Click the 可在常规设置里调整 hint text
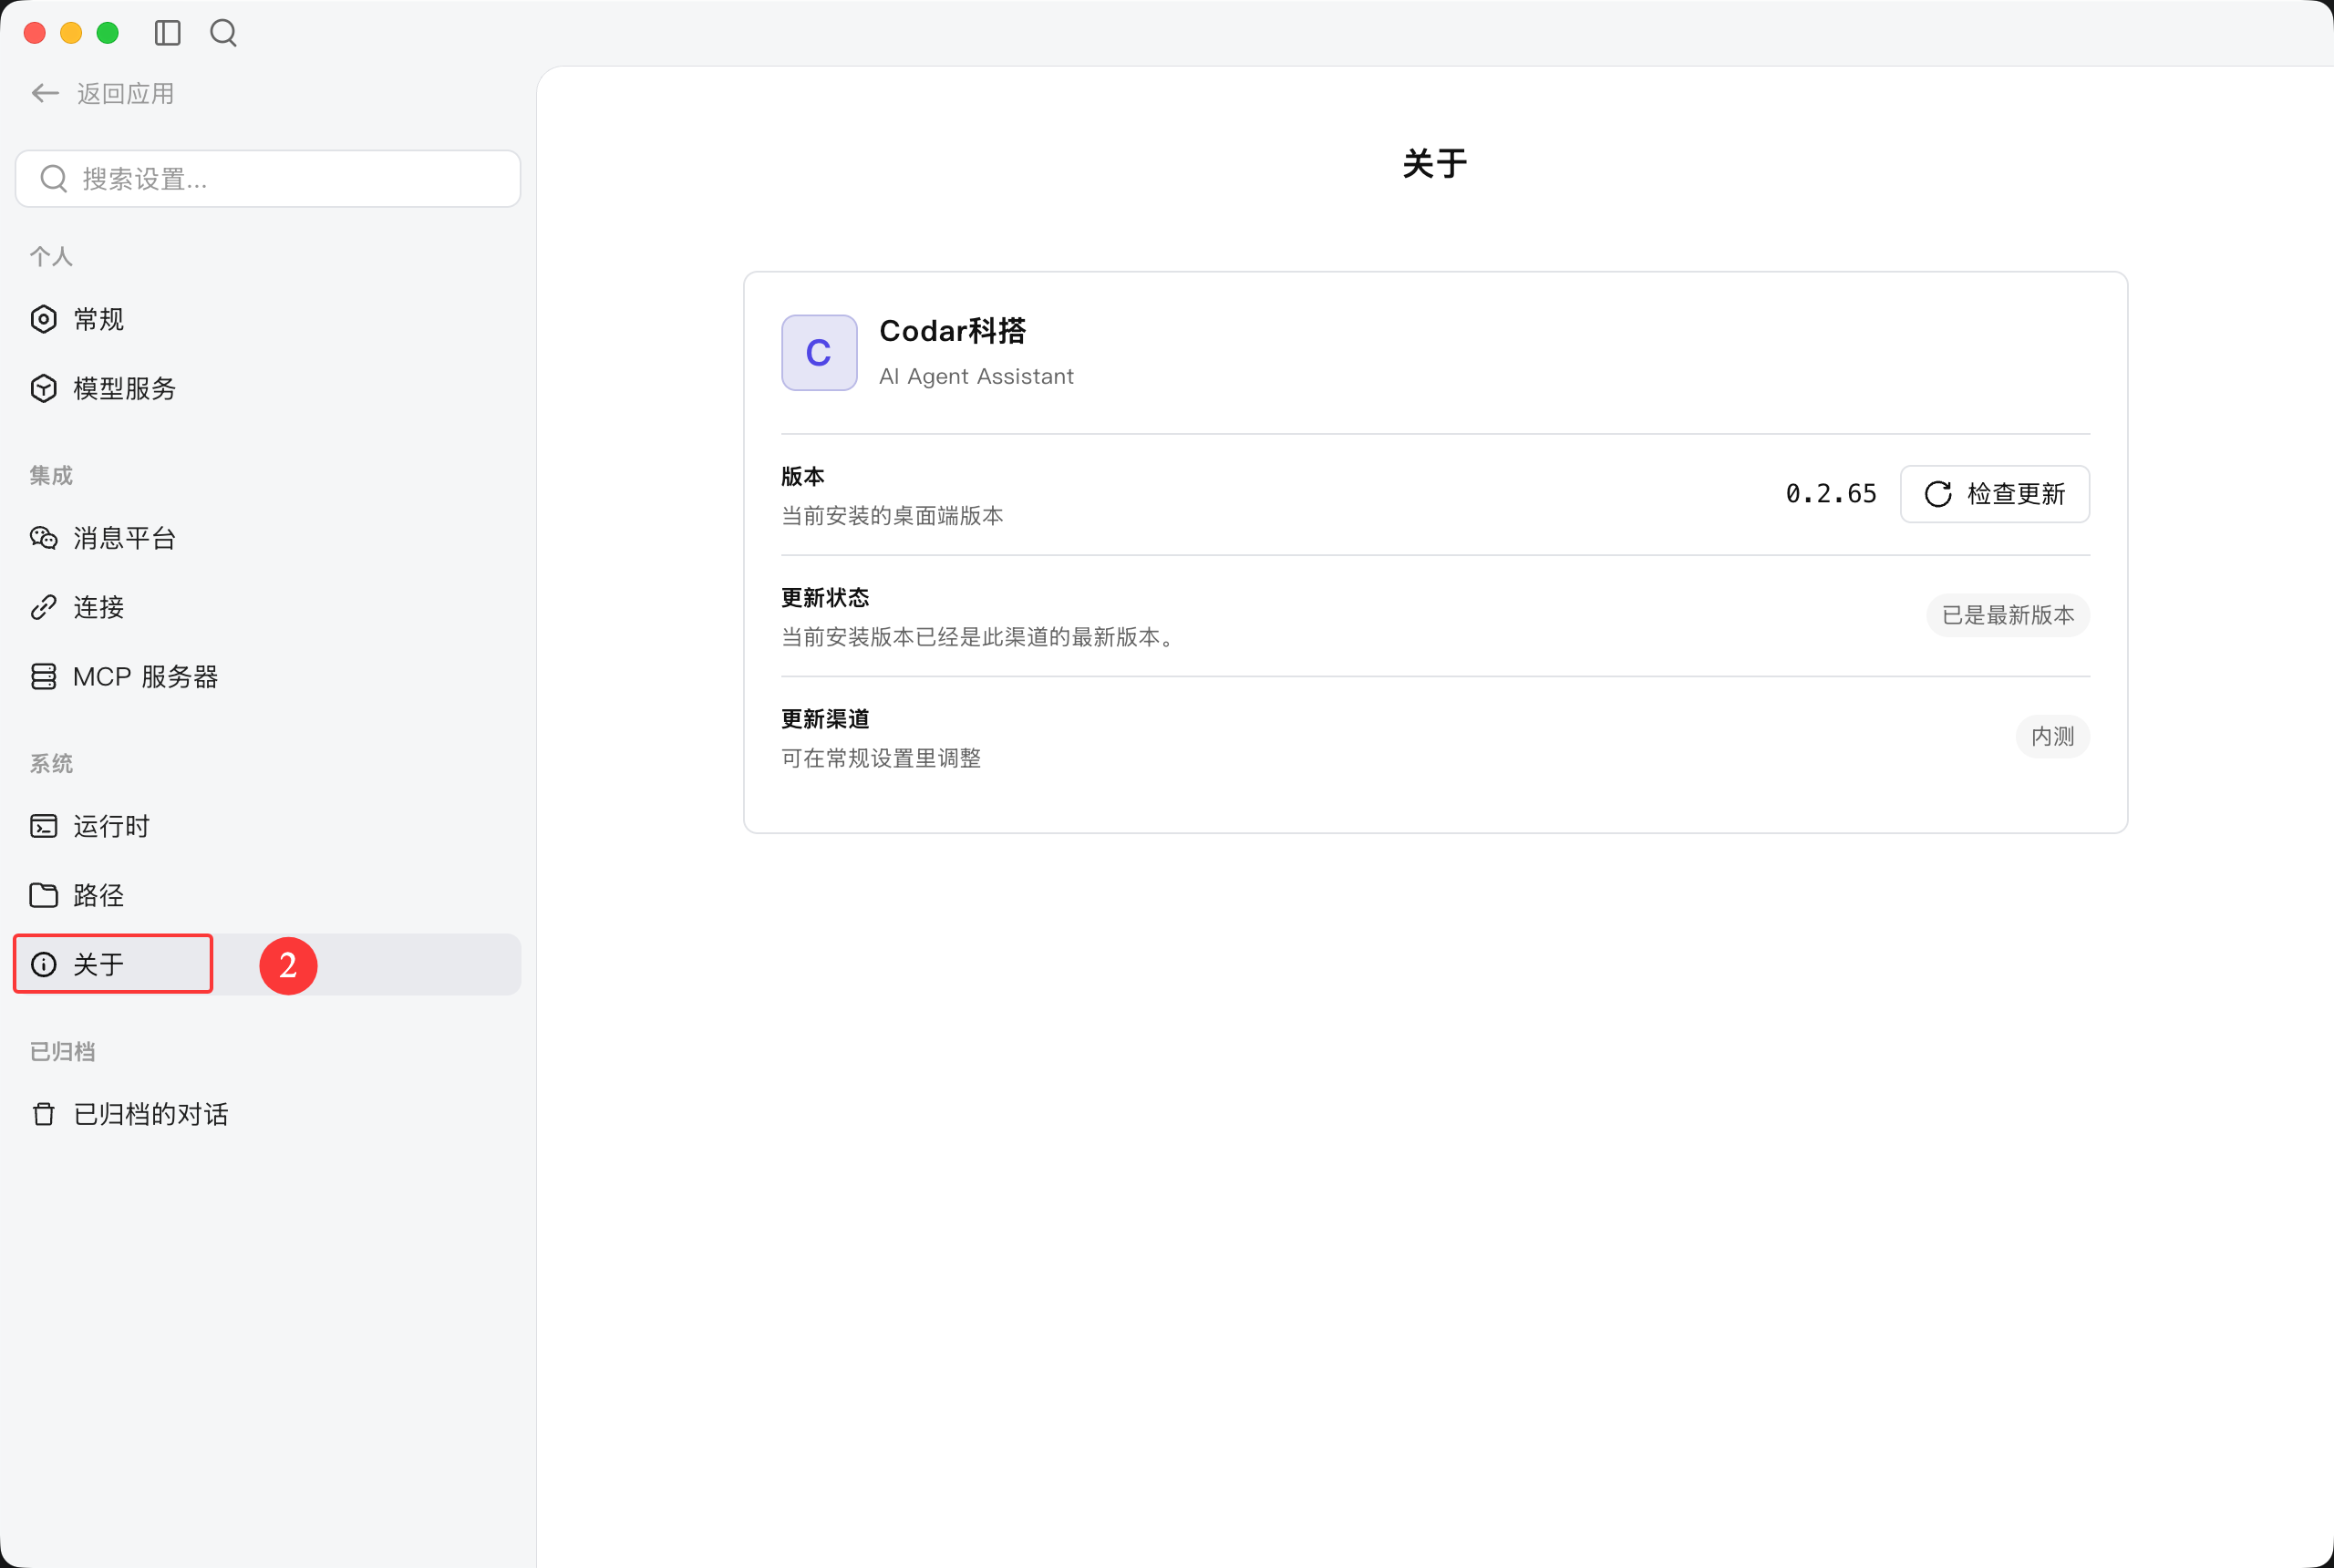 (881, 758)
